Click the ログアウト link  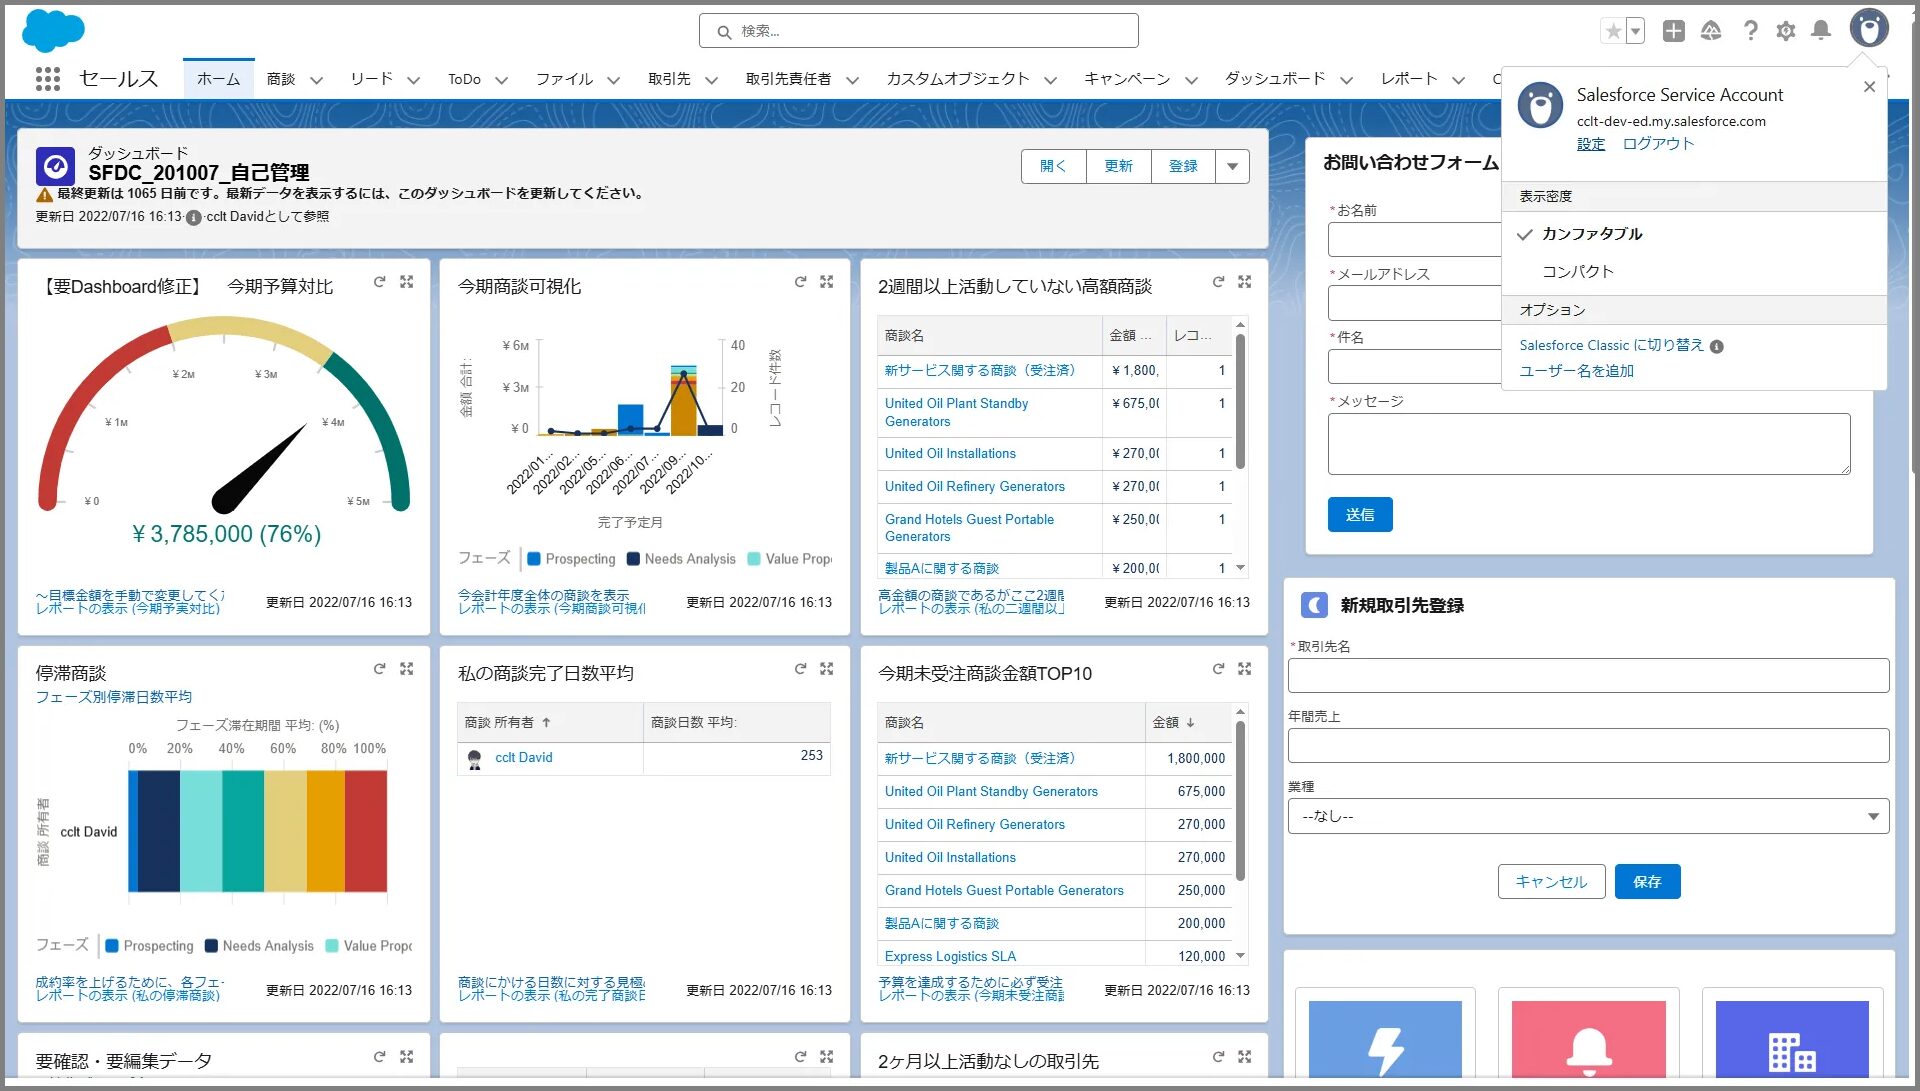[1658, 144]
